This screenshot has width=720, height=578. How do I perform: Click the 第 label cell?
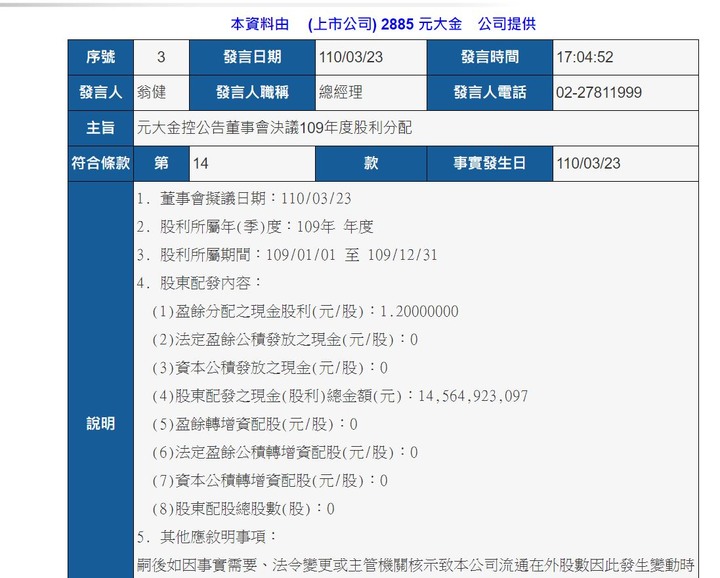161,163
